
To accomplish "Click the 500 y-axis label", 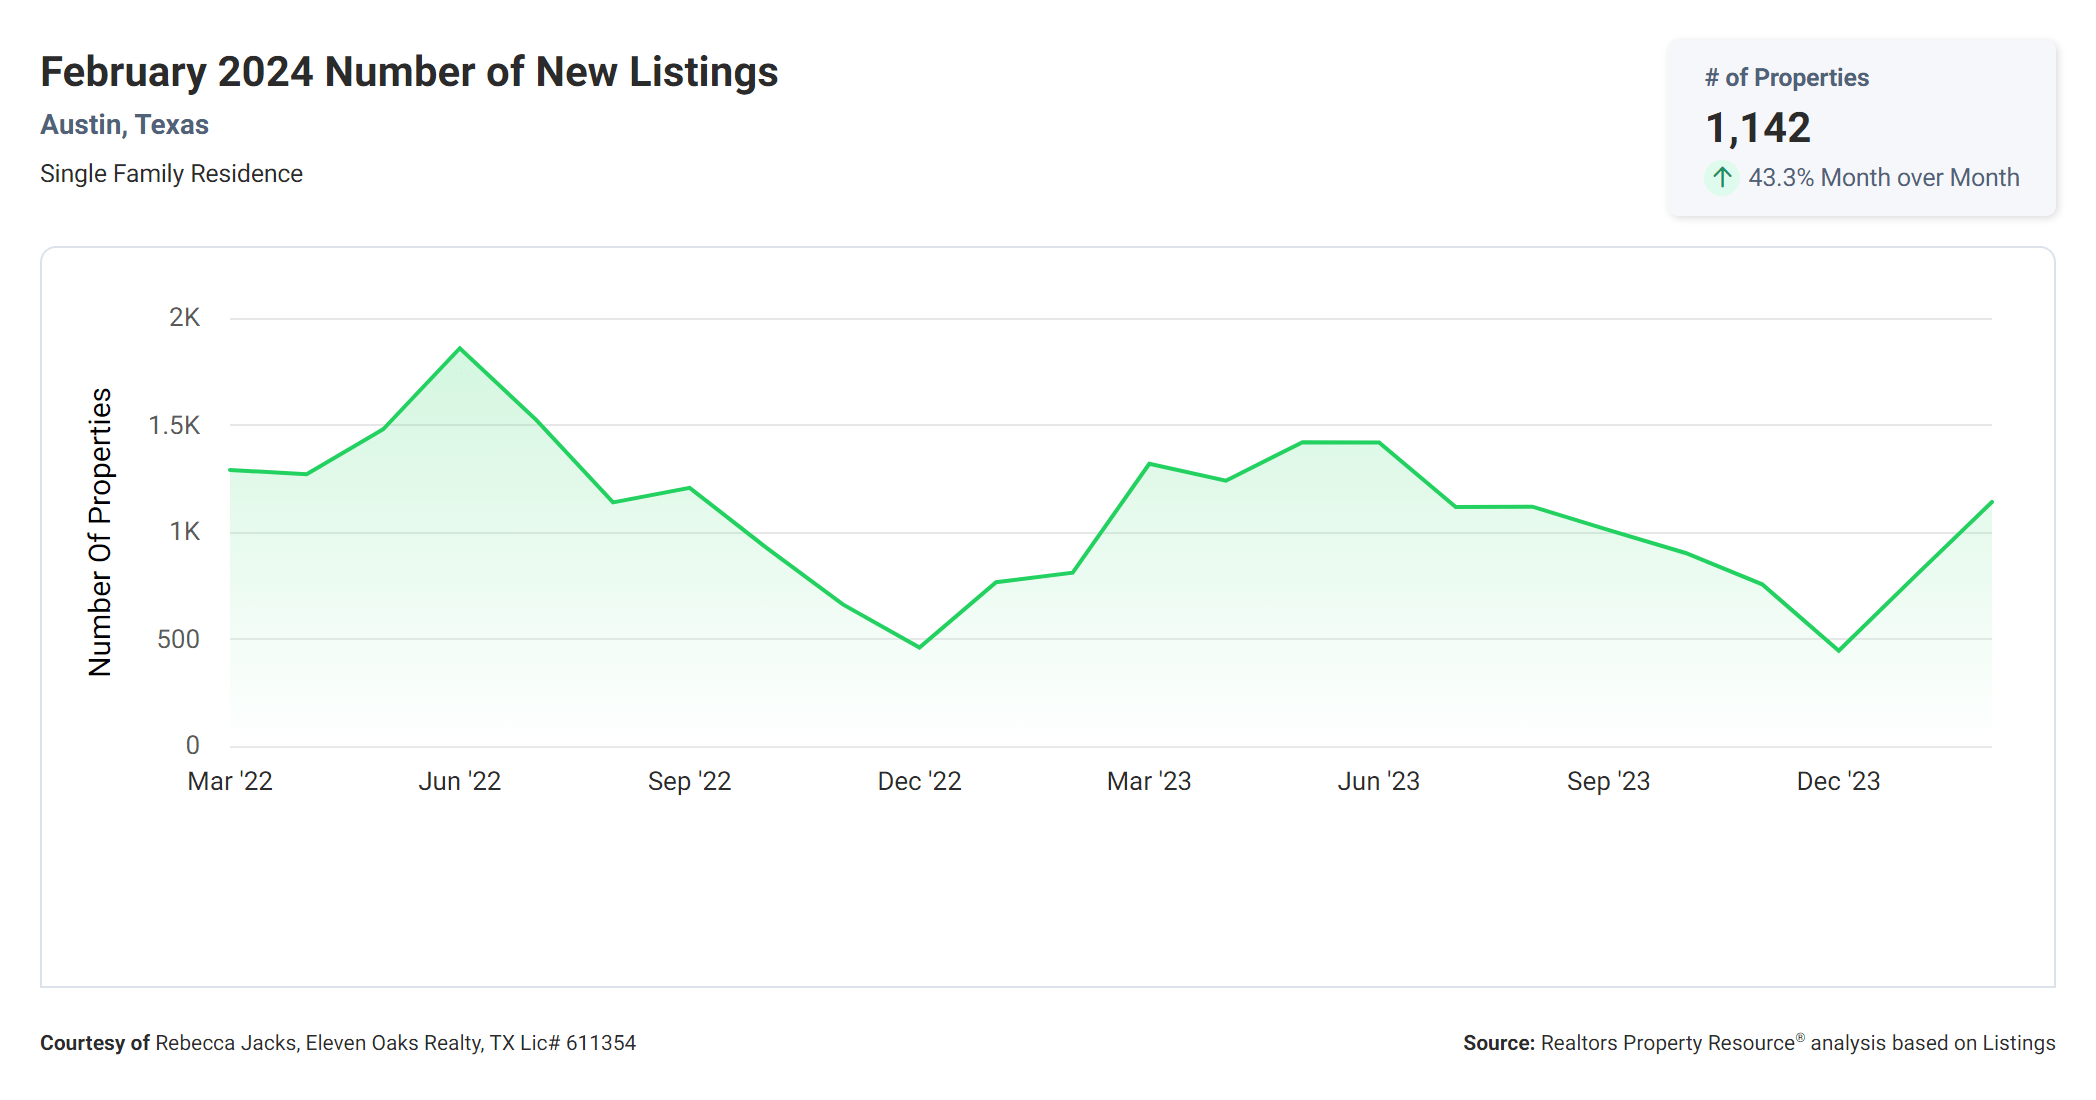I will (x=178, y=639).
